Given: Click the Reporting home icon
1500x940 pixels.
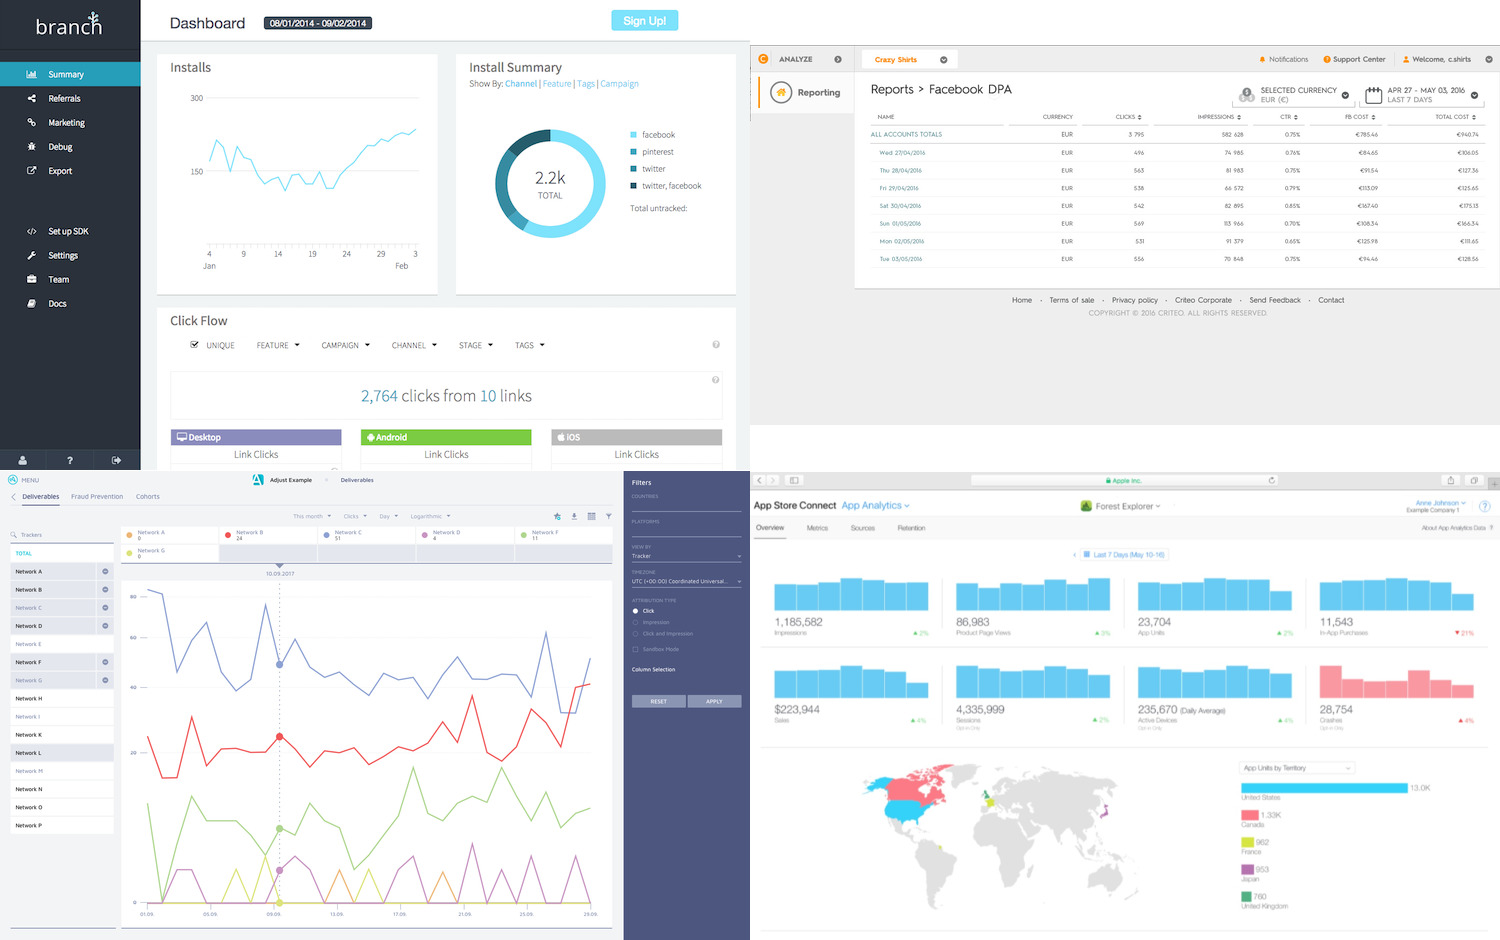Looking at the screenshot, I should tap(781, 92).
